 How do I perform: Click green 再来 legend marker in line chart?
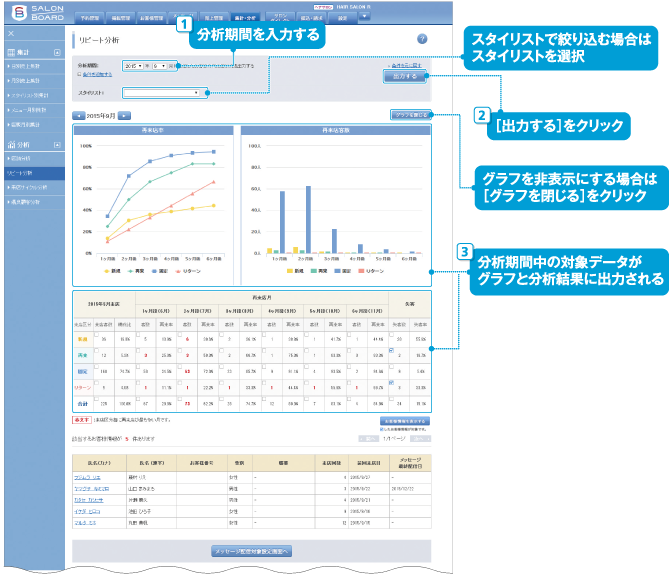(130, 271)
